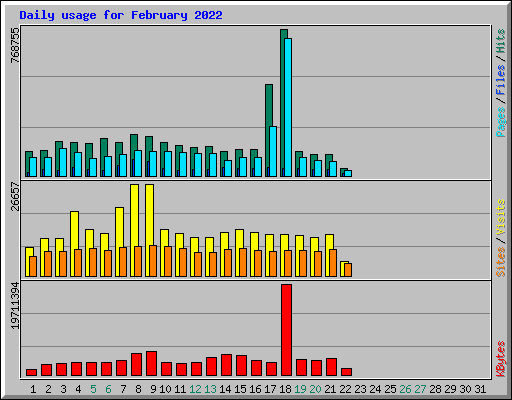This screenshot has width=512, height=400.
Task: Click the 19711394 axis value
Action: coord(15,306)
